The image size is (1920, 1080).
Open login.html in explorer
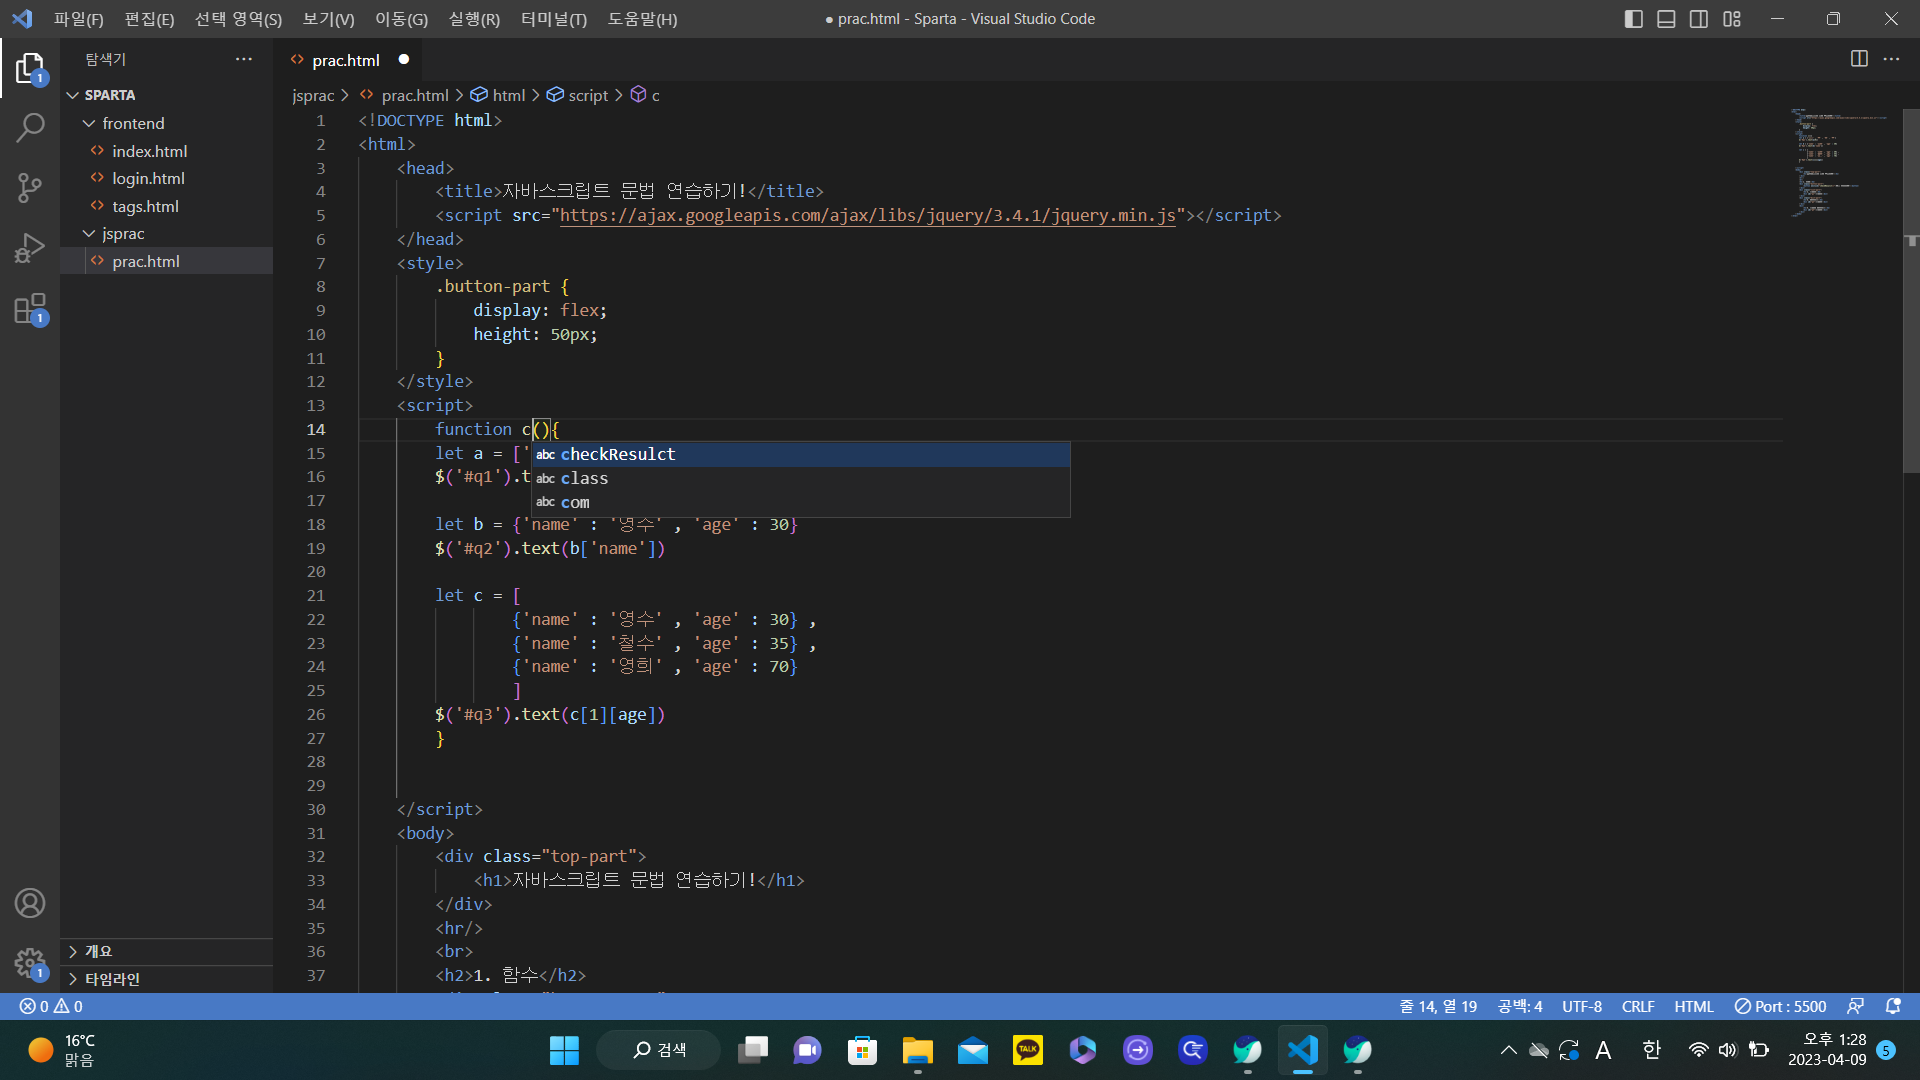[x=167, y=178]
